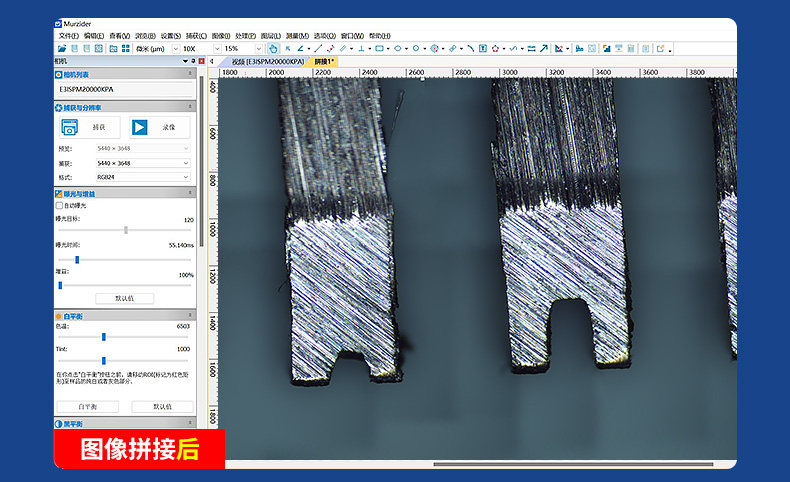This screenshot has height=482, width=790.
Task: Select the arrow annotation tool
Action: pyautogui.click(x=544, y=49)
